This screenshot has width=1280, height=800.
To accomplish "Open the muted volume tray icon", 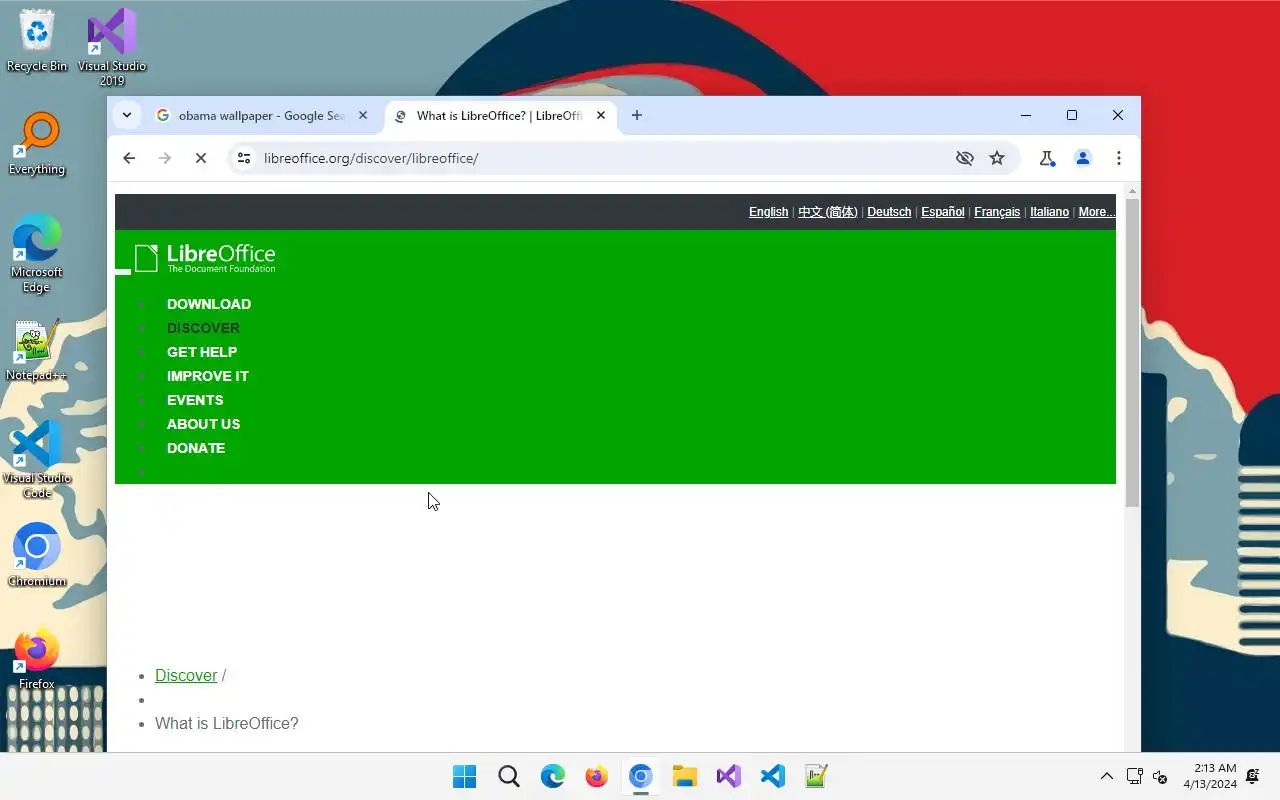I will tap(1161, 776).
